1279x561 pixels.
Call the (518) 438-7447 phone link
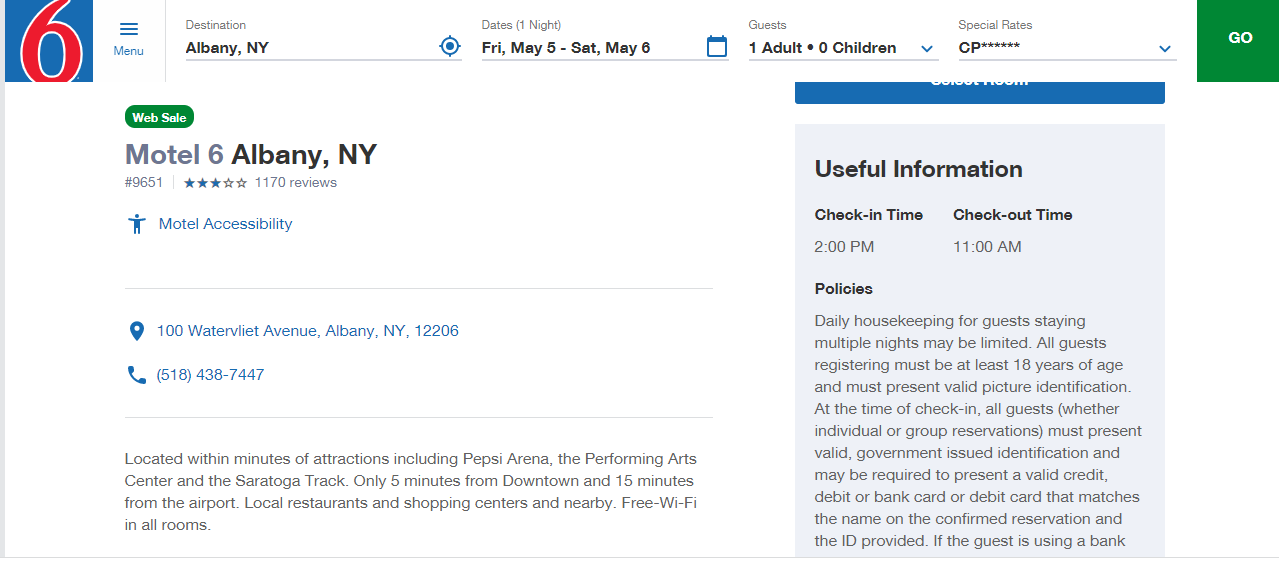click(210, 375)
